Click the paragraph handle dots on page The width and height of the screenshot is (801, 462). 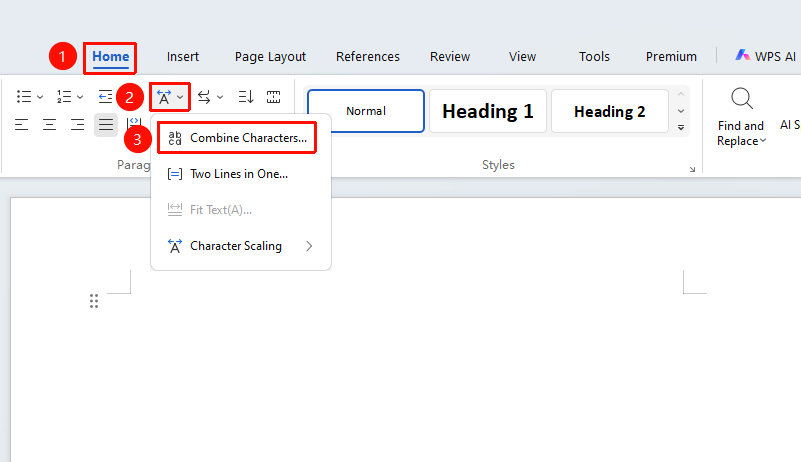(x=94, y=301)
